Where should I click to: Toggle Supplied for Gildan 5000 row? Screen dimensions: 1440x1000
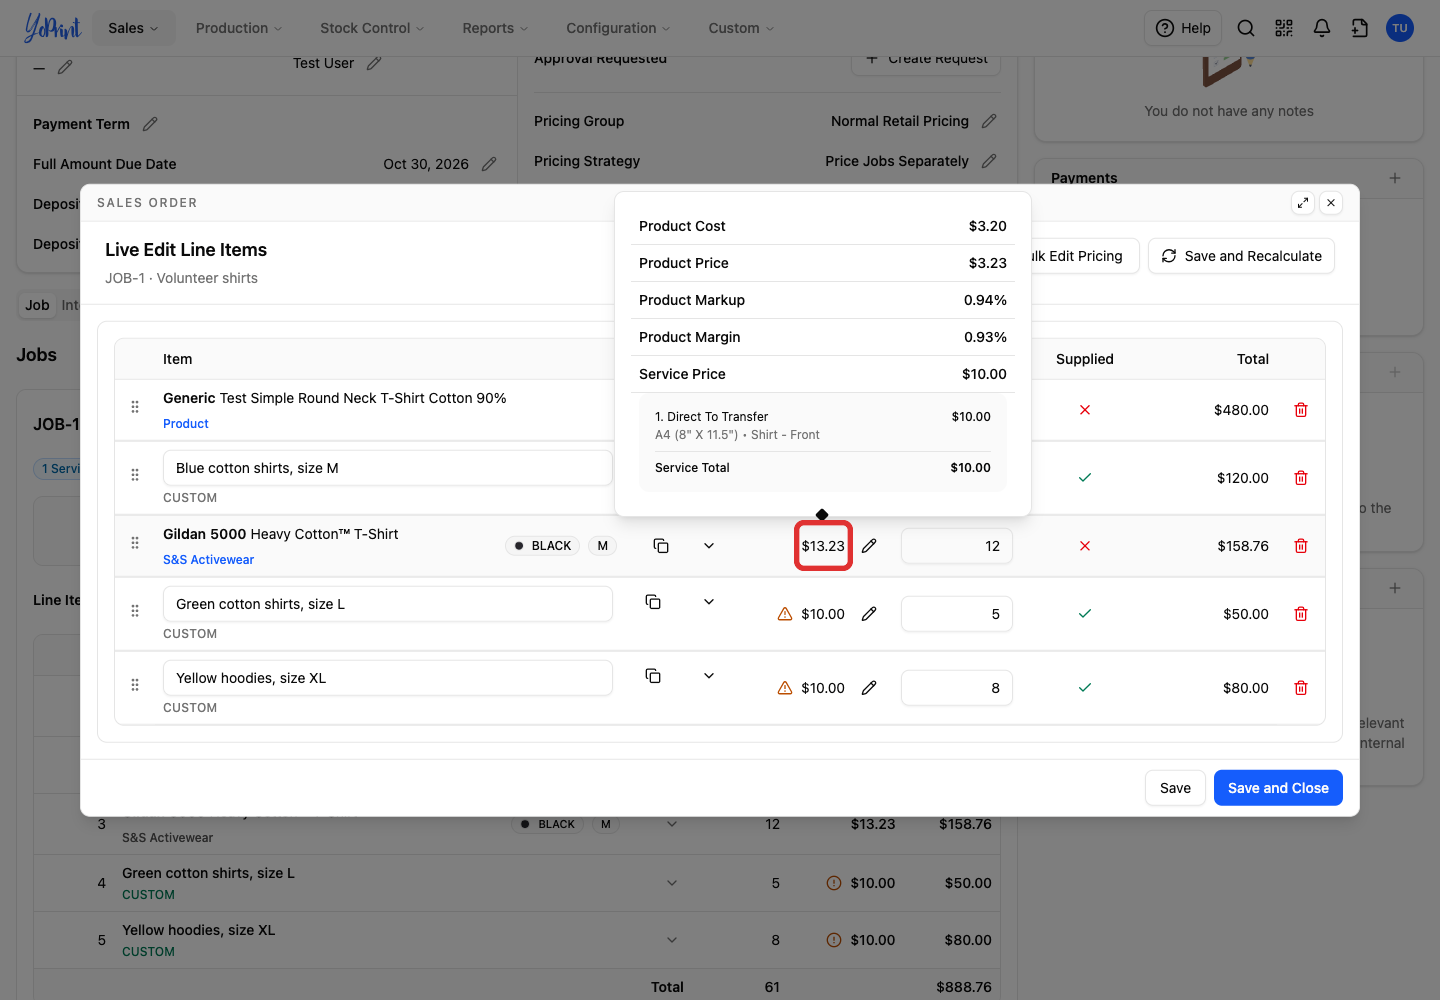click(x=1085, y=546)
